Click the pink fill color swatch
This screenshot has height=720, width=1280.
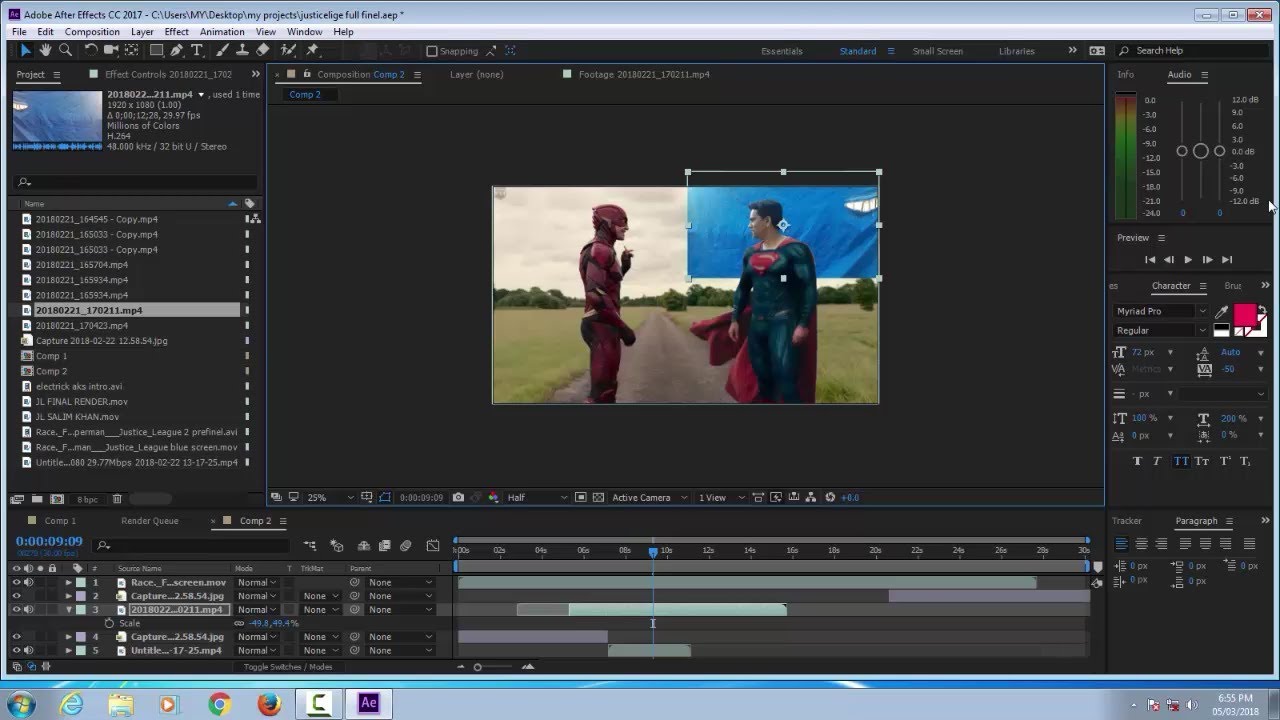click(x=1244, y=315)
